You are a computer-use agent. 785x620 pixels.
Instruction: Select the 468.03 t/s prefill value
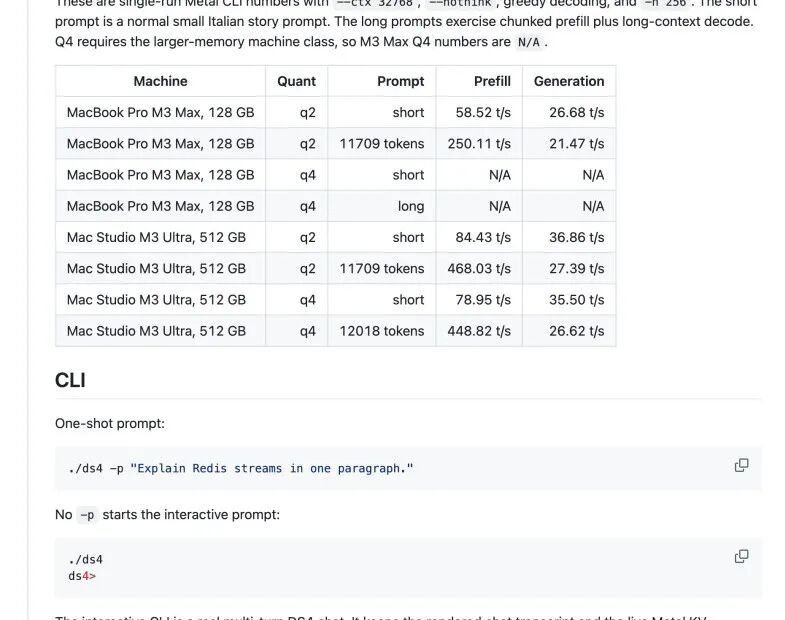coord(479,268)
